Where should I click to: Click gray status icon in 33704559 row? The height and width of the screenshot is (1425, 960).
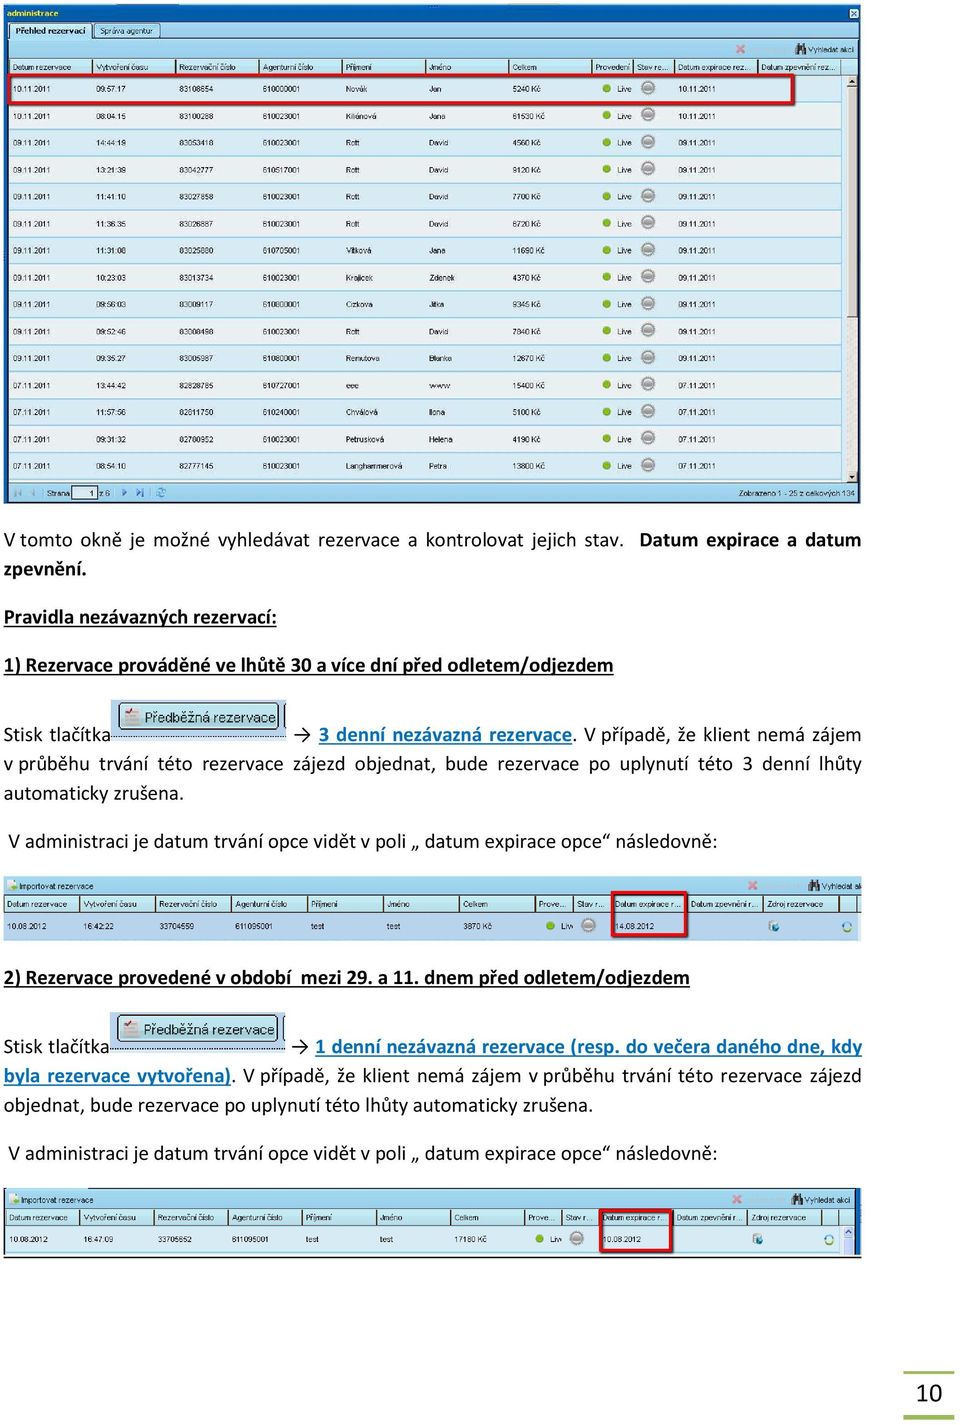point(590,925)
